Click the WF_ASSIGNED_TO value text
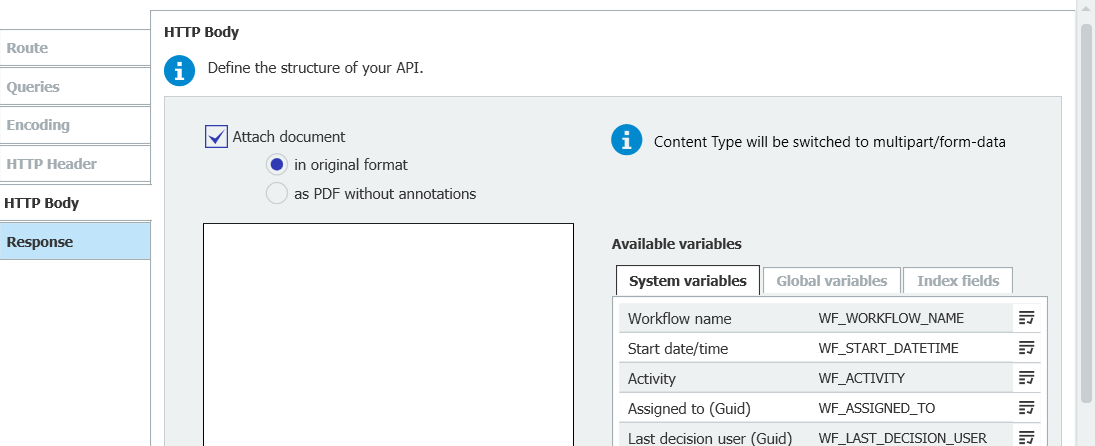Screen dimensions: 1095x446 tap(876, 408)
